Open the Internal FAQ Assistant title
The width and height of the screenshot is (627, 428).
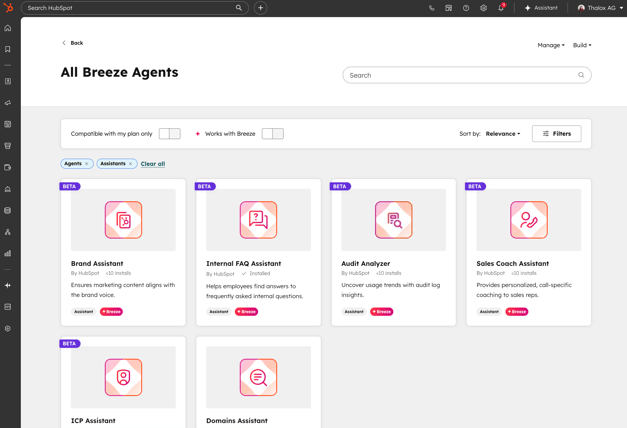(x=244, y=264)
